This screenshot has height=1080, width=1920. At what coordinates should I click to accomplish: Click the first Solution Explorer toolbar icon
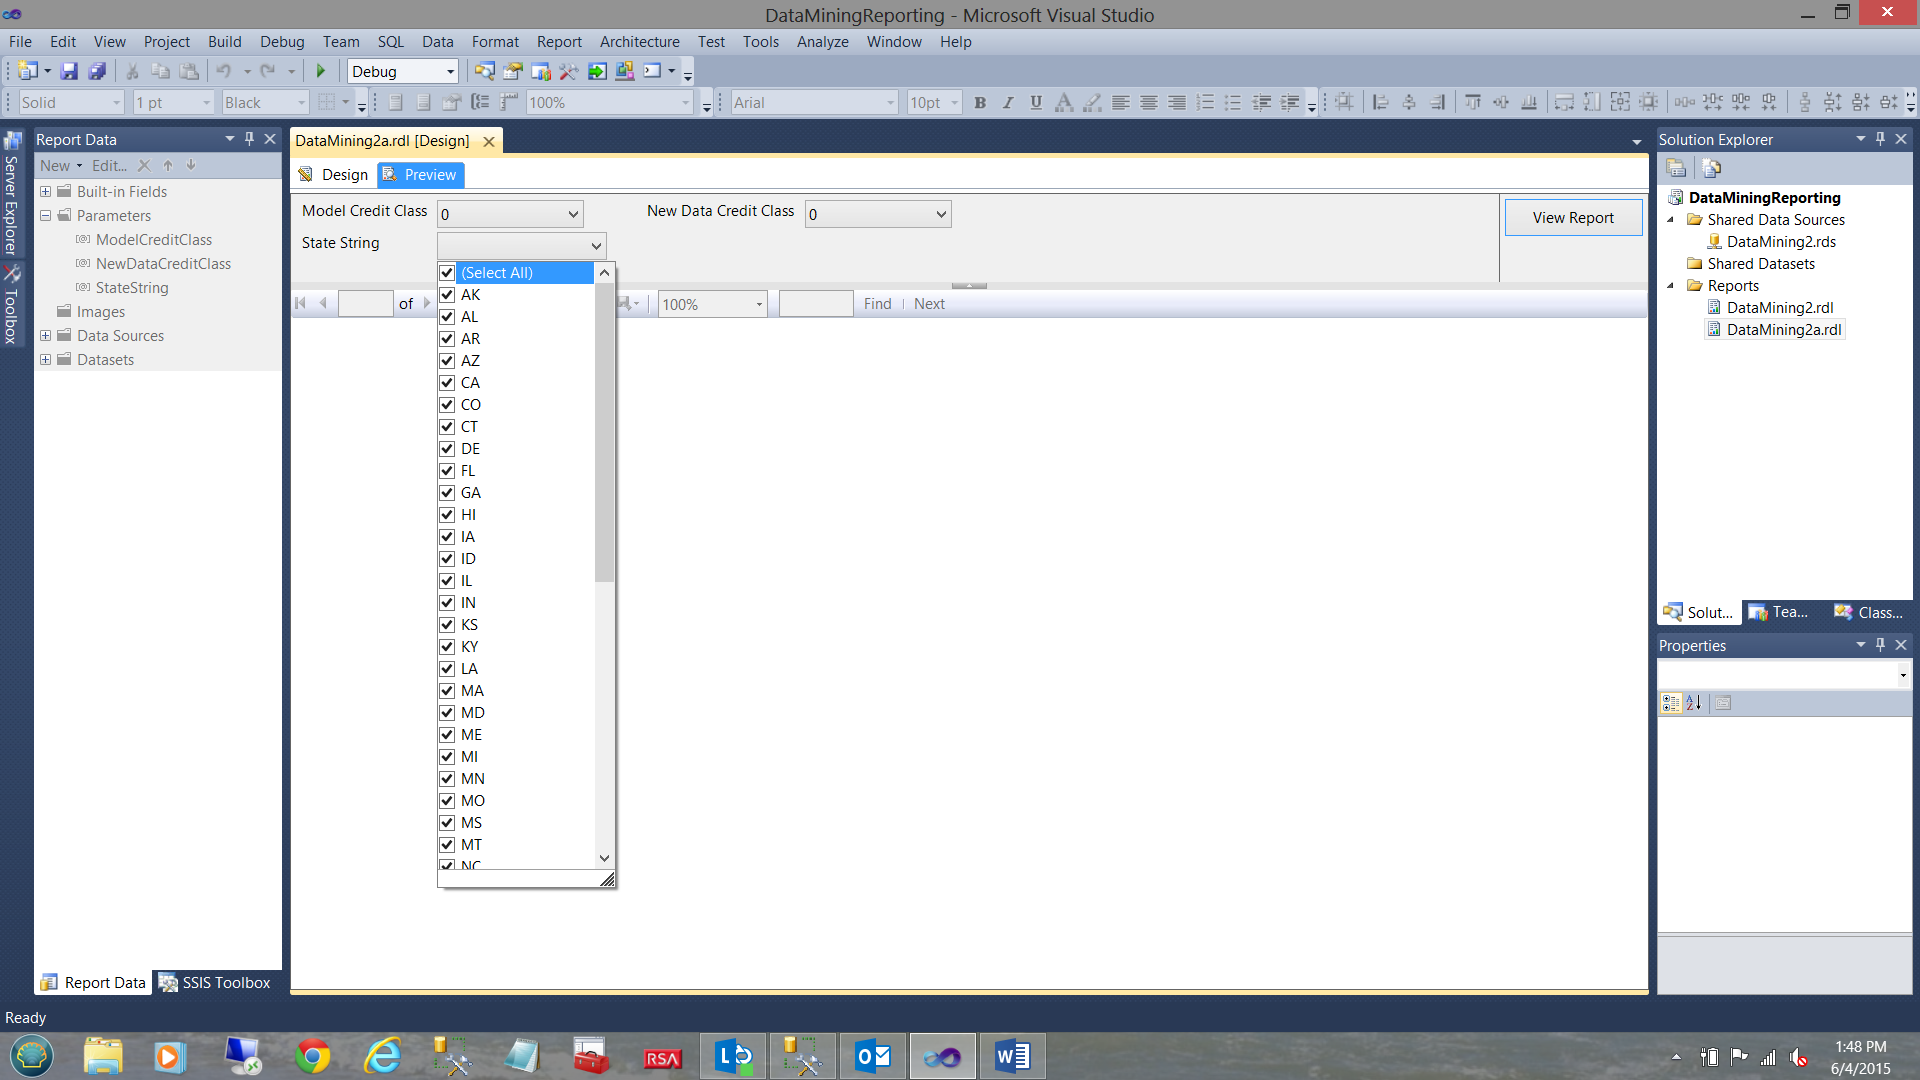1677,168
